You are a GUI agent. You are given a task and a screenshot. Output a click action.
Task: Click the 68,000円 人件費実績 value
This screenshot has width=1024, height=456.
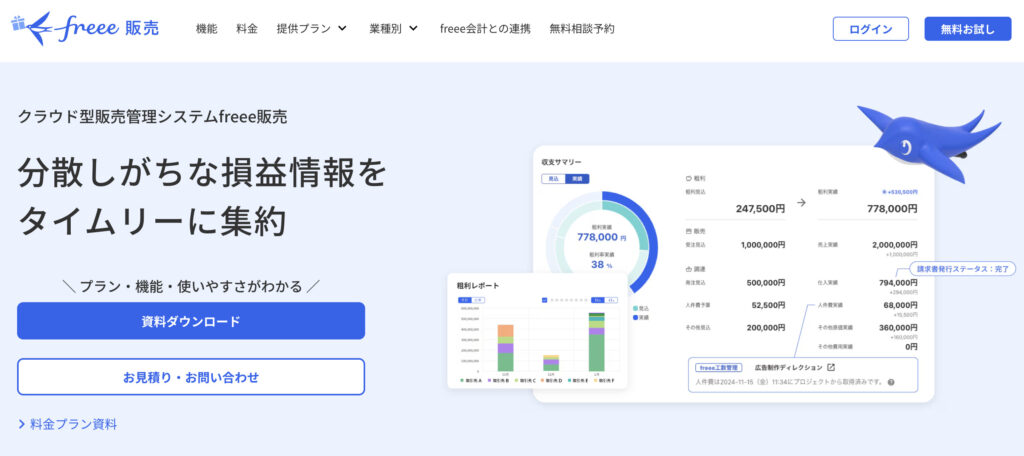[x=901, y=305]
